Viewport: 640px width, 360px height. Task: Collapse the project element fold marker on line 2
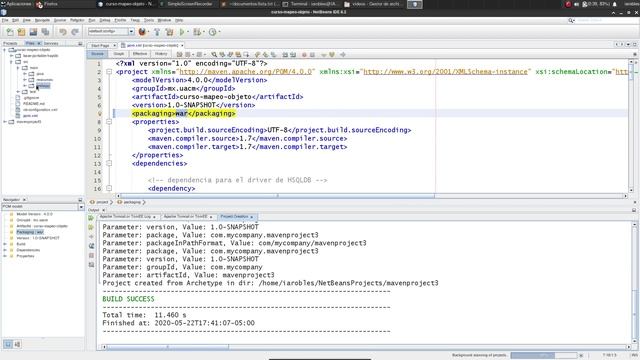109,72
